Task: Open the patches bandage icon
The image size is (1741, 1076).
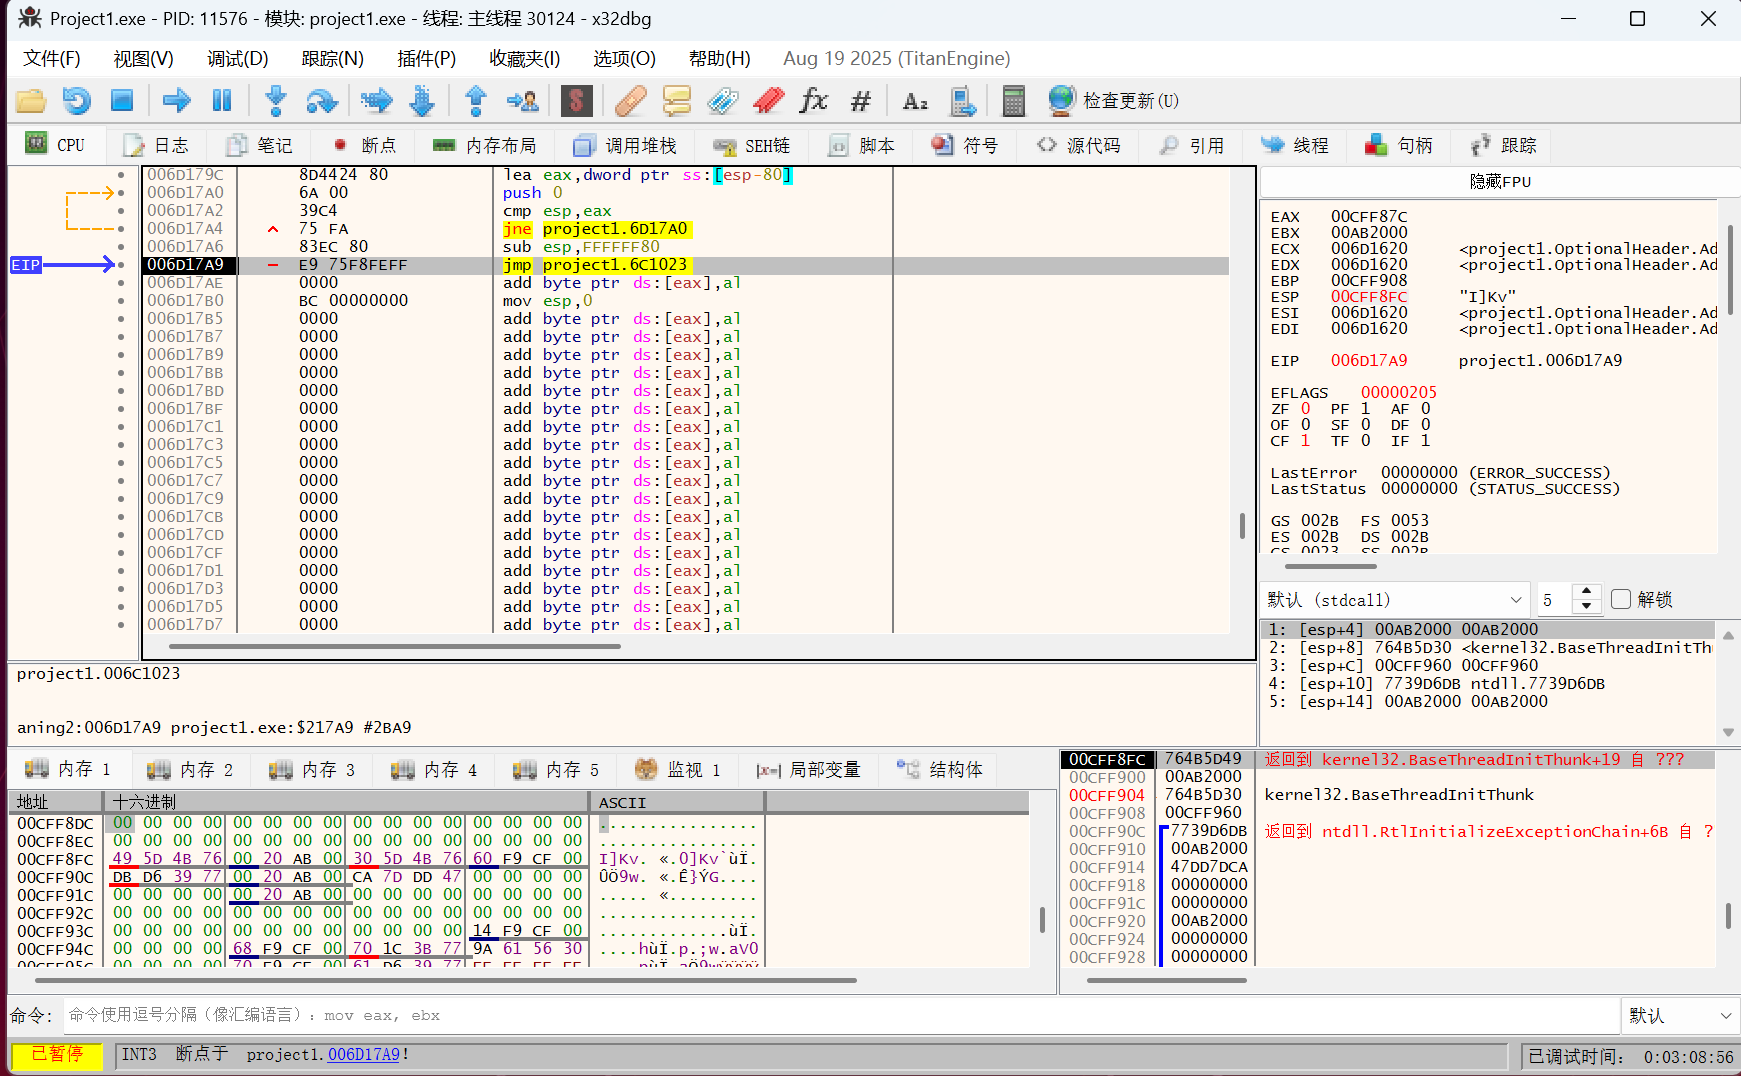Action: tap(630, 101)
